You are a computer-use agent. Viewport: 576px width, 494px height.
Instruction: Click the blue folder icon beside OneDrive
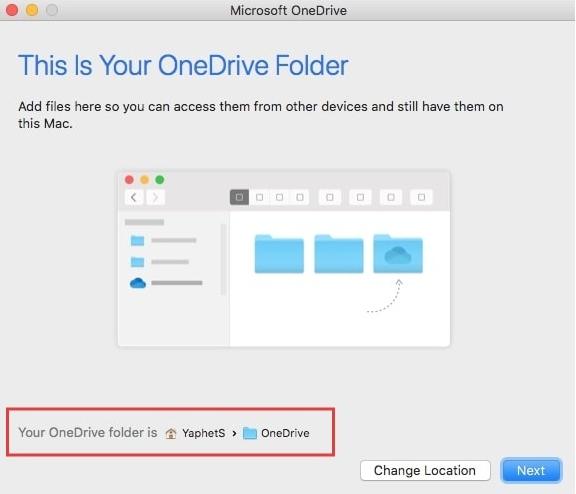point(250,433)
